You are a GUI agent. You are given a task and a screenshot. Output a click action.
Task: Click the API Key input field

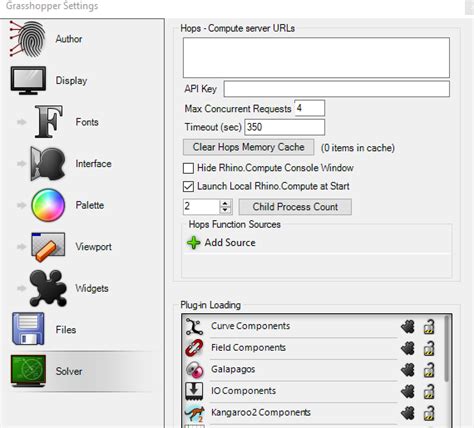[x=337, y=89]
